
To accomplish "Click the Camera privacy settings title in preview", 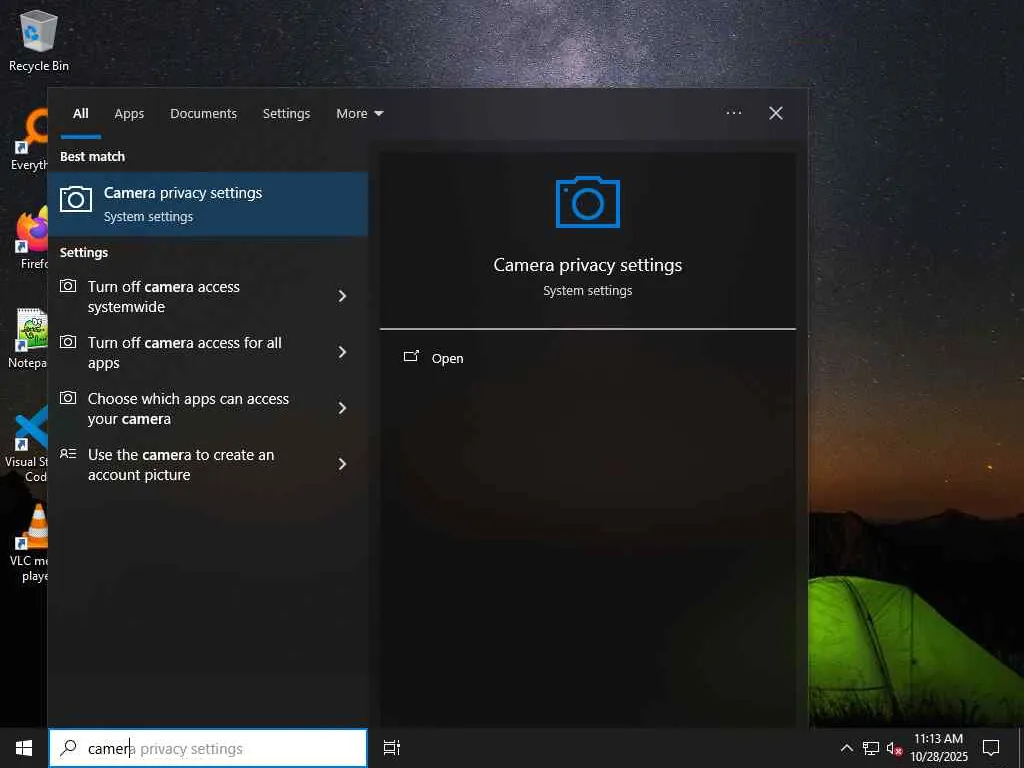I will coord(588,265).
